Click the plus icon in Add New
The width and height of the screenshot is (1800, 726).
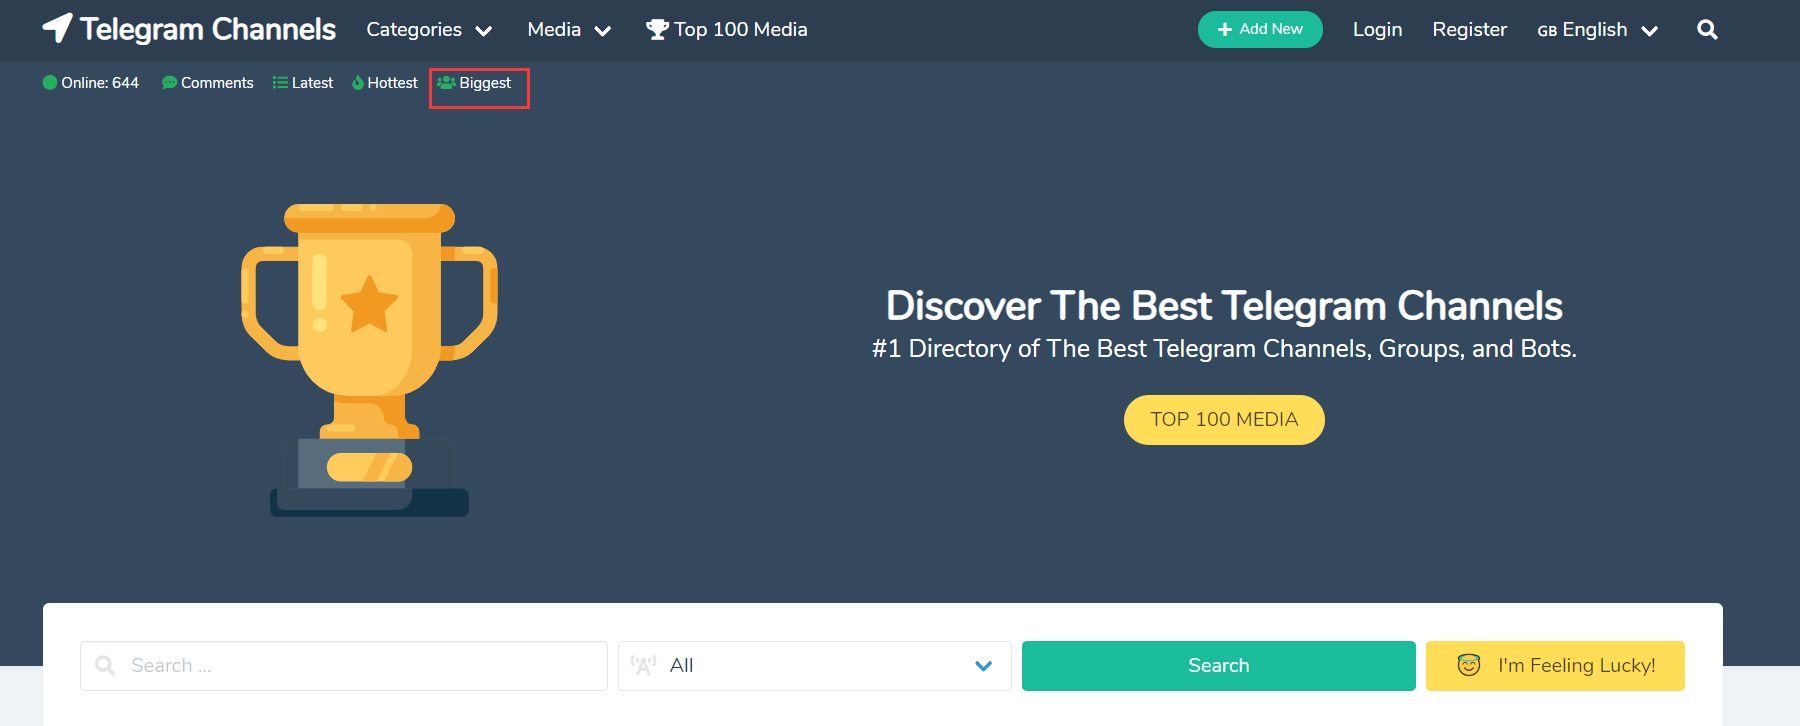click(1224, 30)
